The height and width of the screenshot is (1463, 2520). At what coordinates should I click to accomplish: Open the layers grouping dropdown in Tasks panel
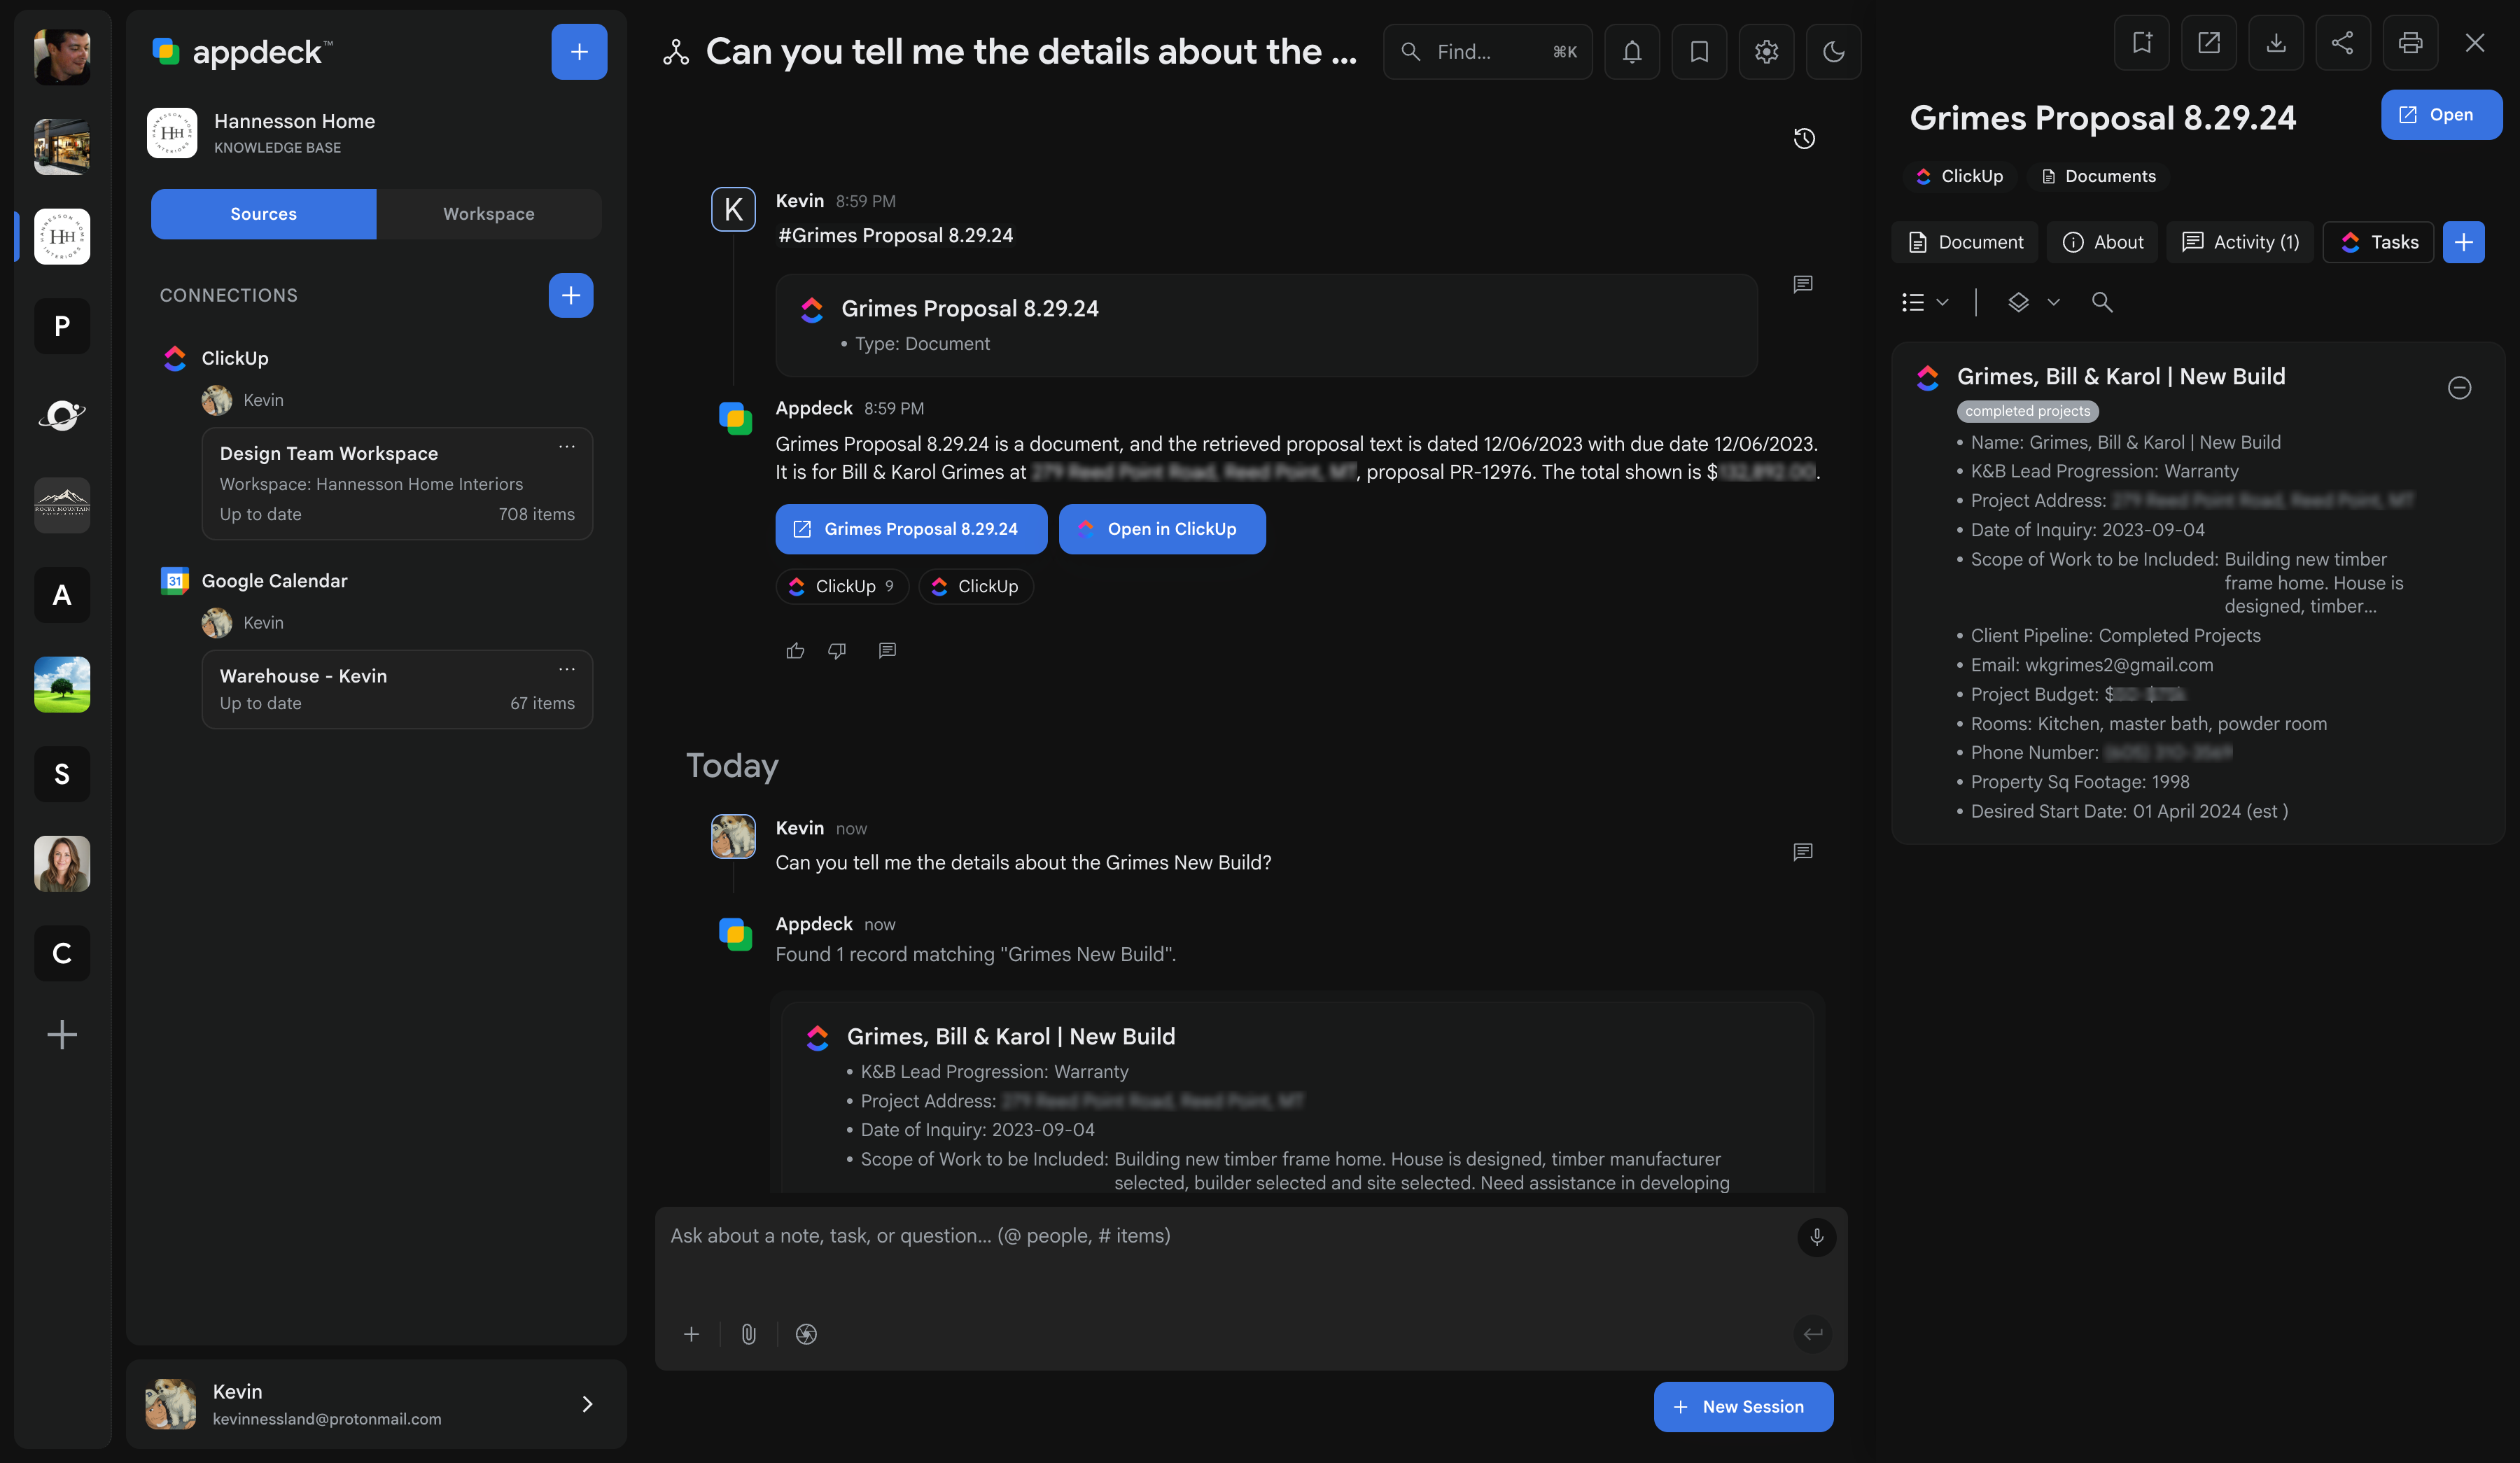pyautogui.click(x=2034, y=302)
